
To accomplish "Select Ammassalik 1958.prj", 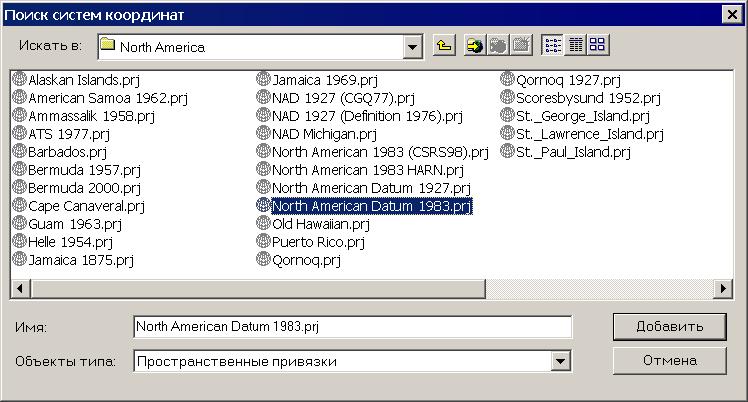I will (x=92, y=116).
